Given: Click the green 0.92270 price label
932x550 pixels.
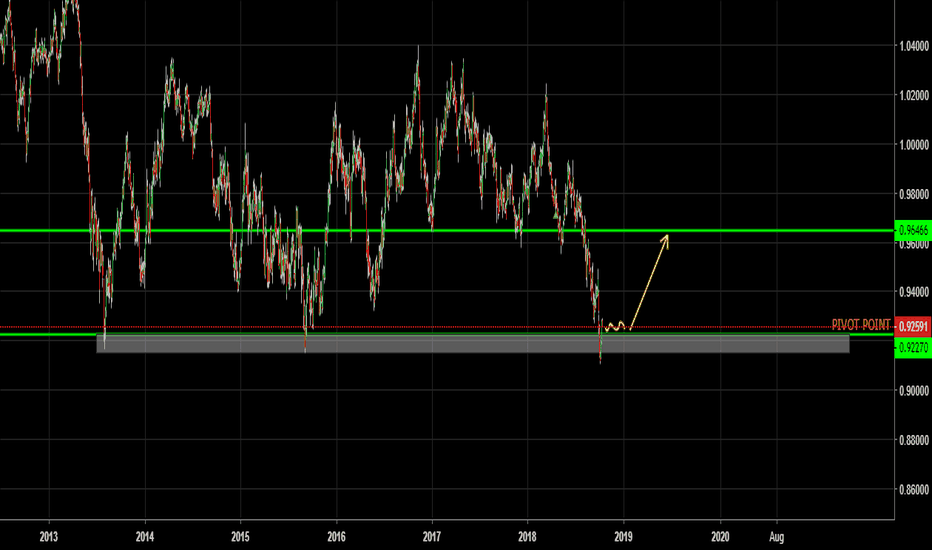Looking at the screenshot, I should [x=912, y=348].
